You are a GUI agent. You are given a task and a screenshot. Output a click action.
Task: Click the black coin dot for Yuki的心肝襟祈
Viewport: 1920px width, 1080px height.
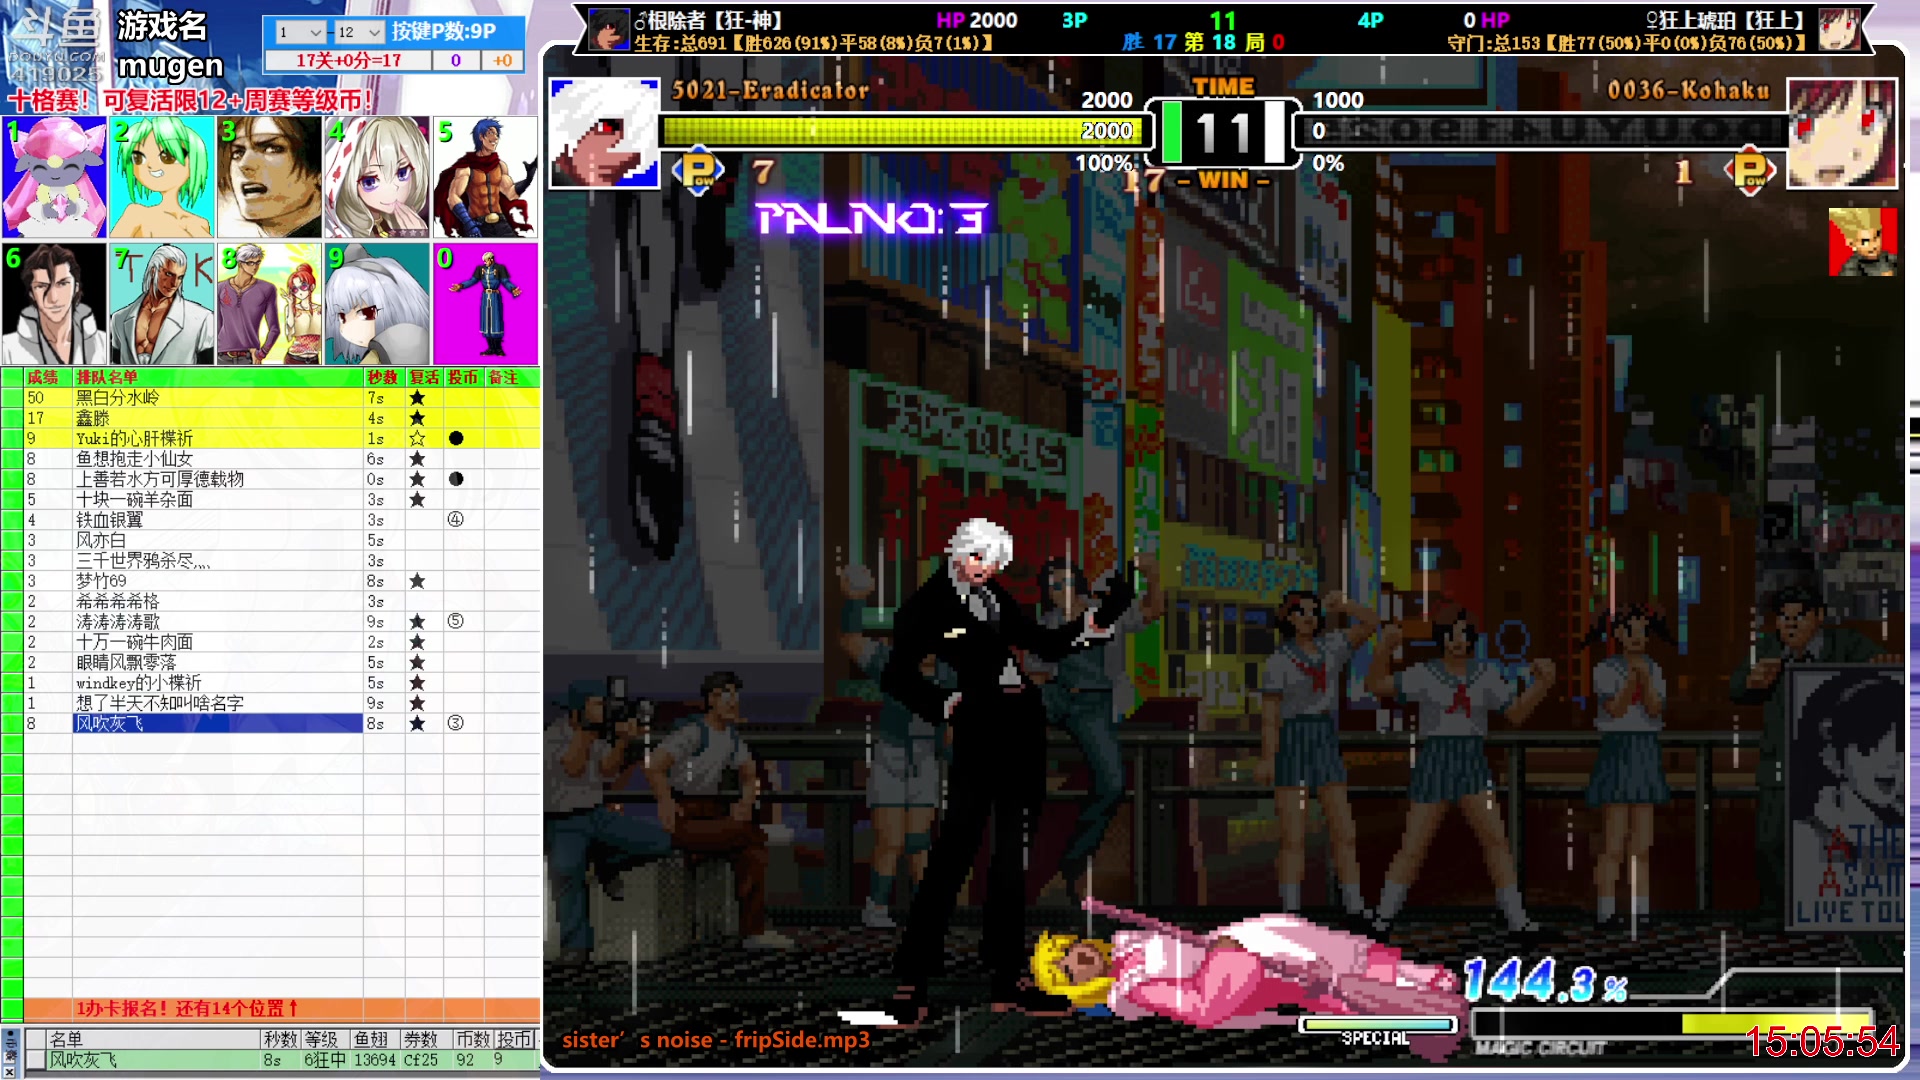coord(456,438)
